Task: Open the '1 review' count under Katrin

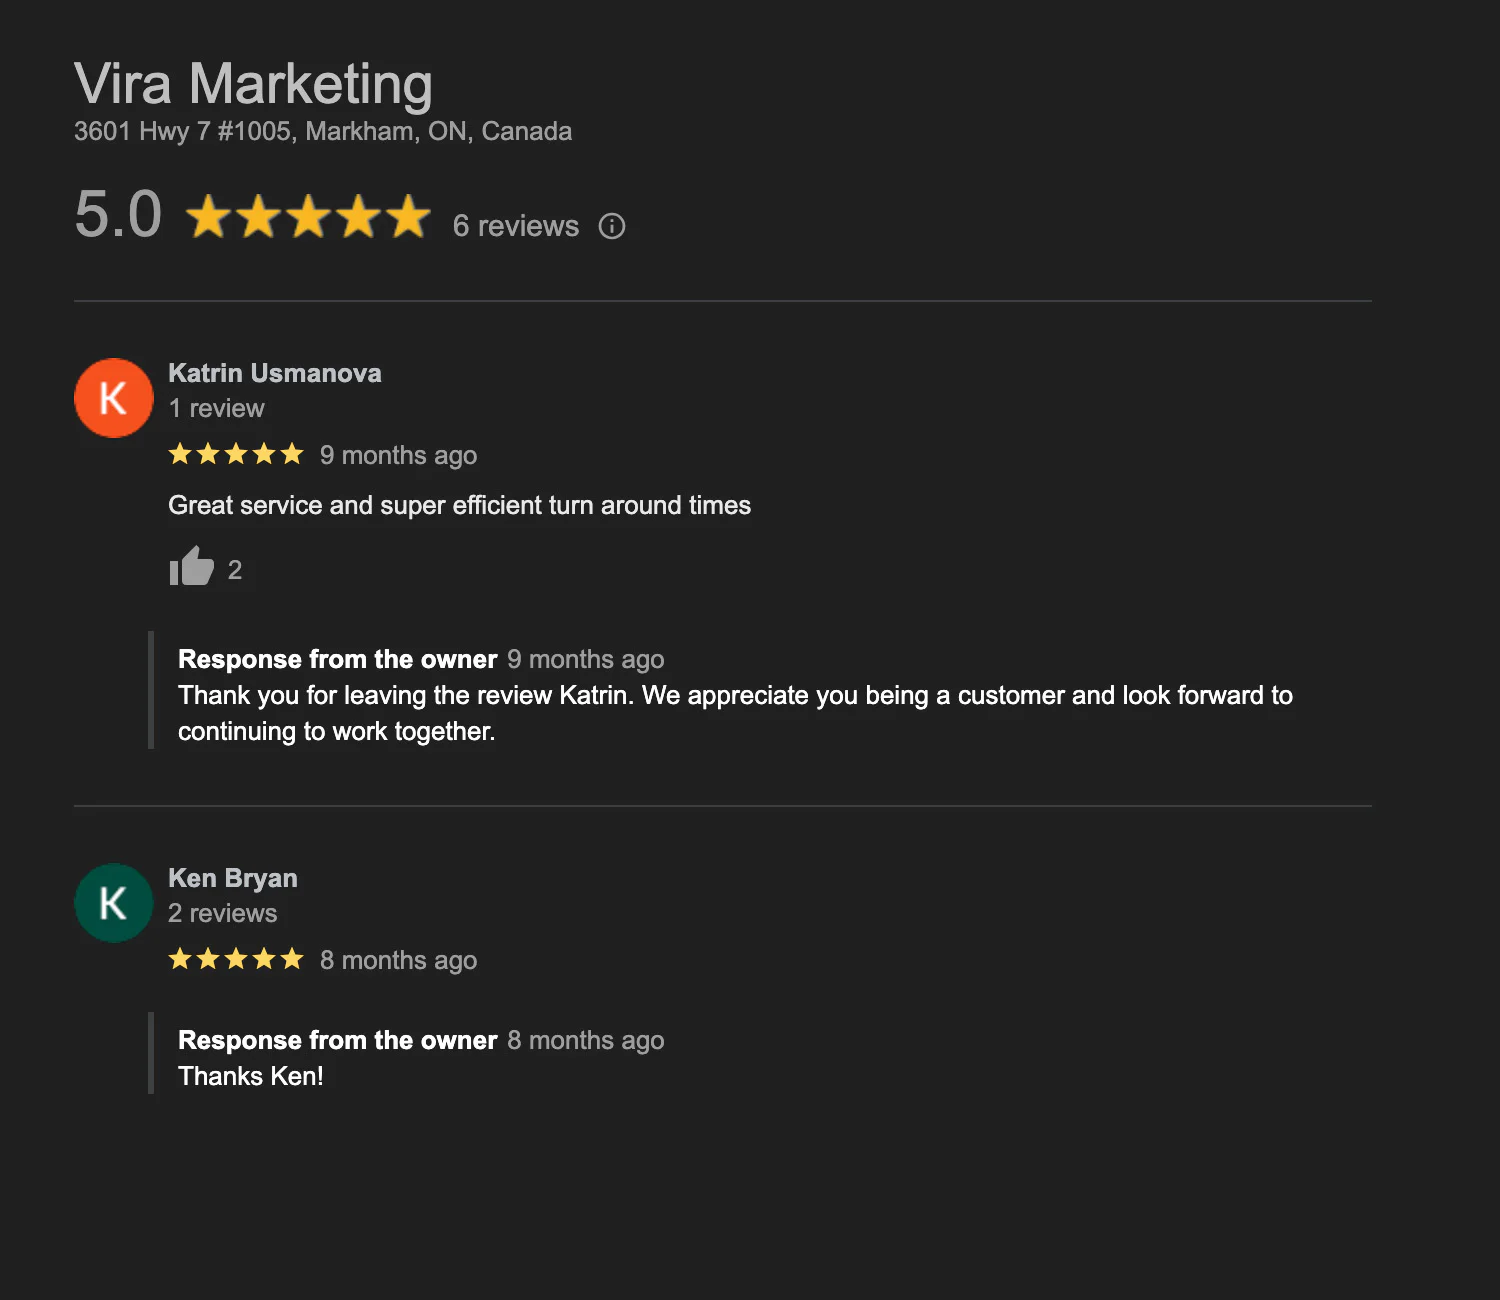Action: tap(216, 408)
